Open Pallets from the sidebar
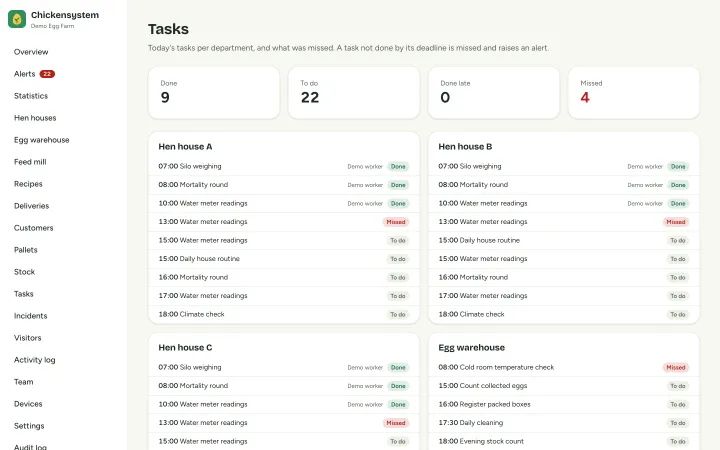The height and width of the screenshot is (450, 720). click(x=26, y=250)
